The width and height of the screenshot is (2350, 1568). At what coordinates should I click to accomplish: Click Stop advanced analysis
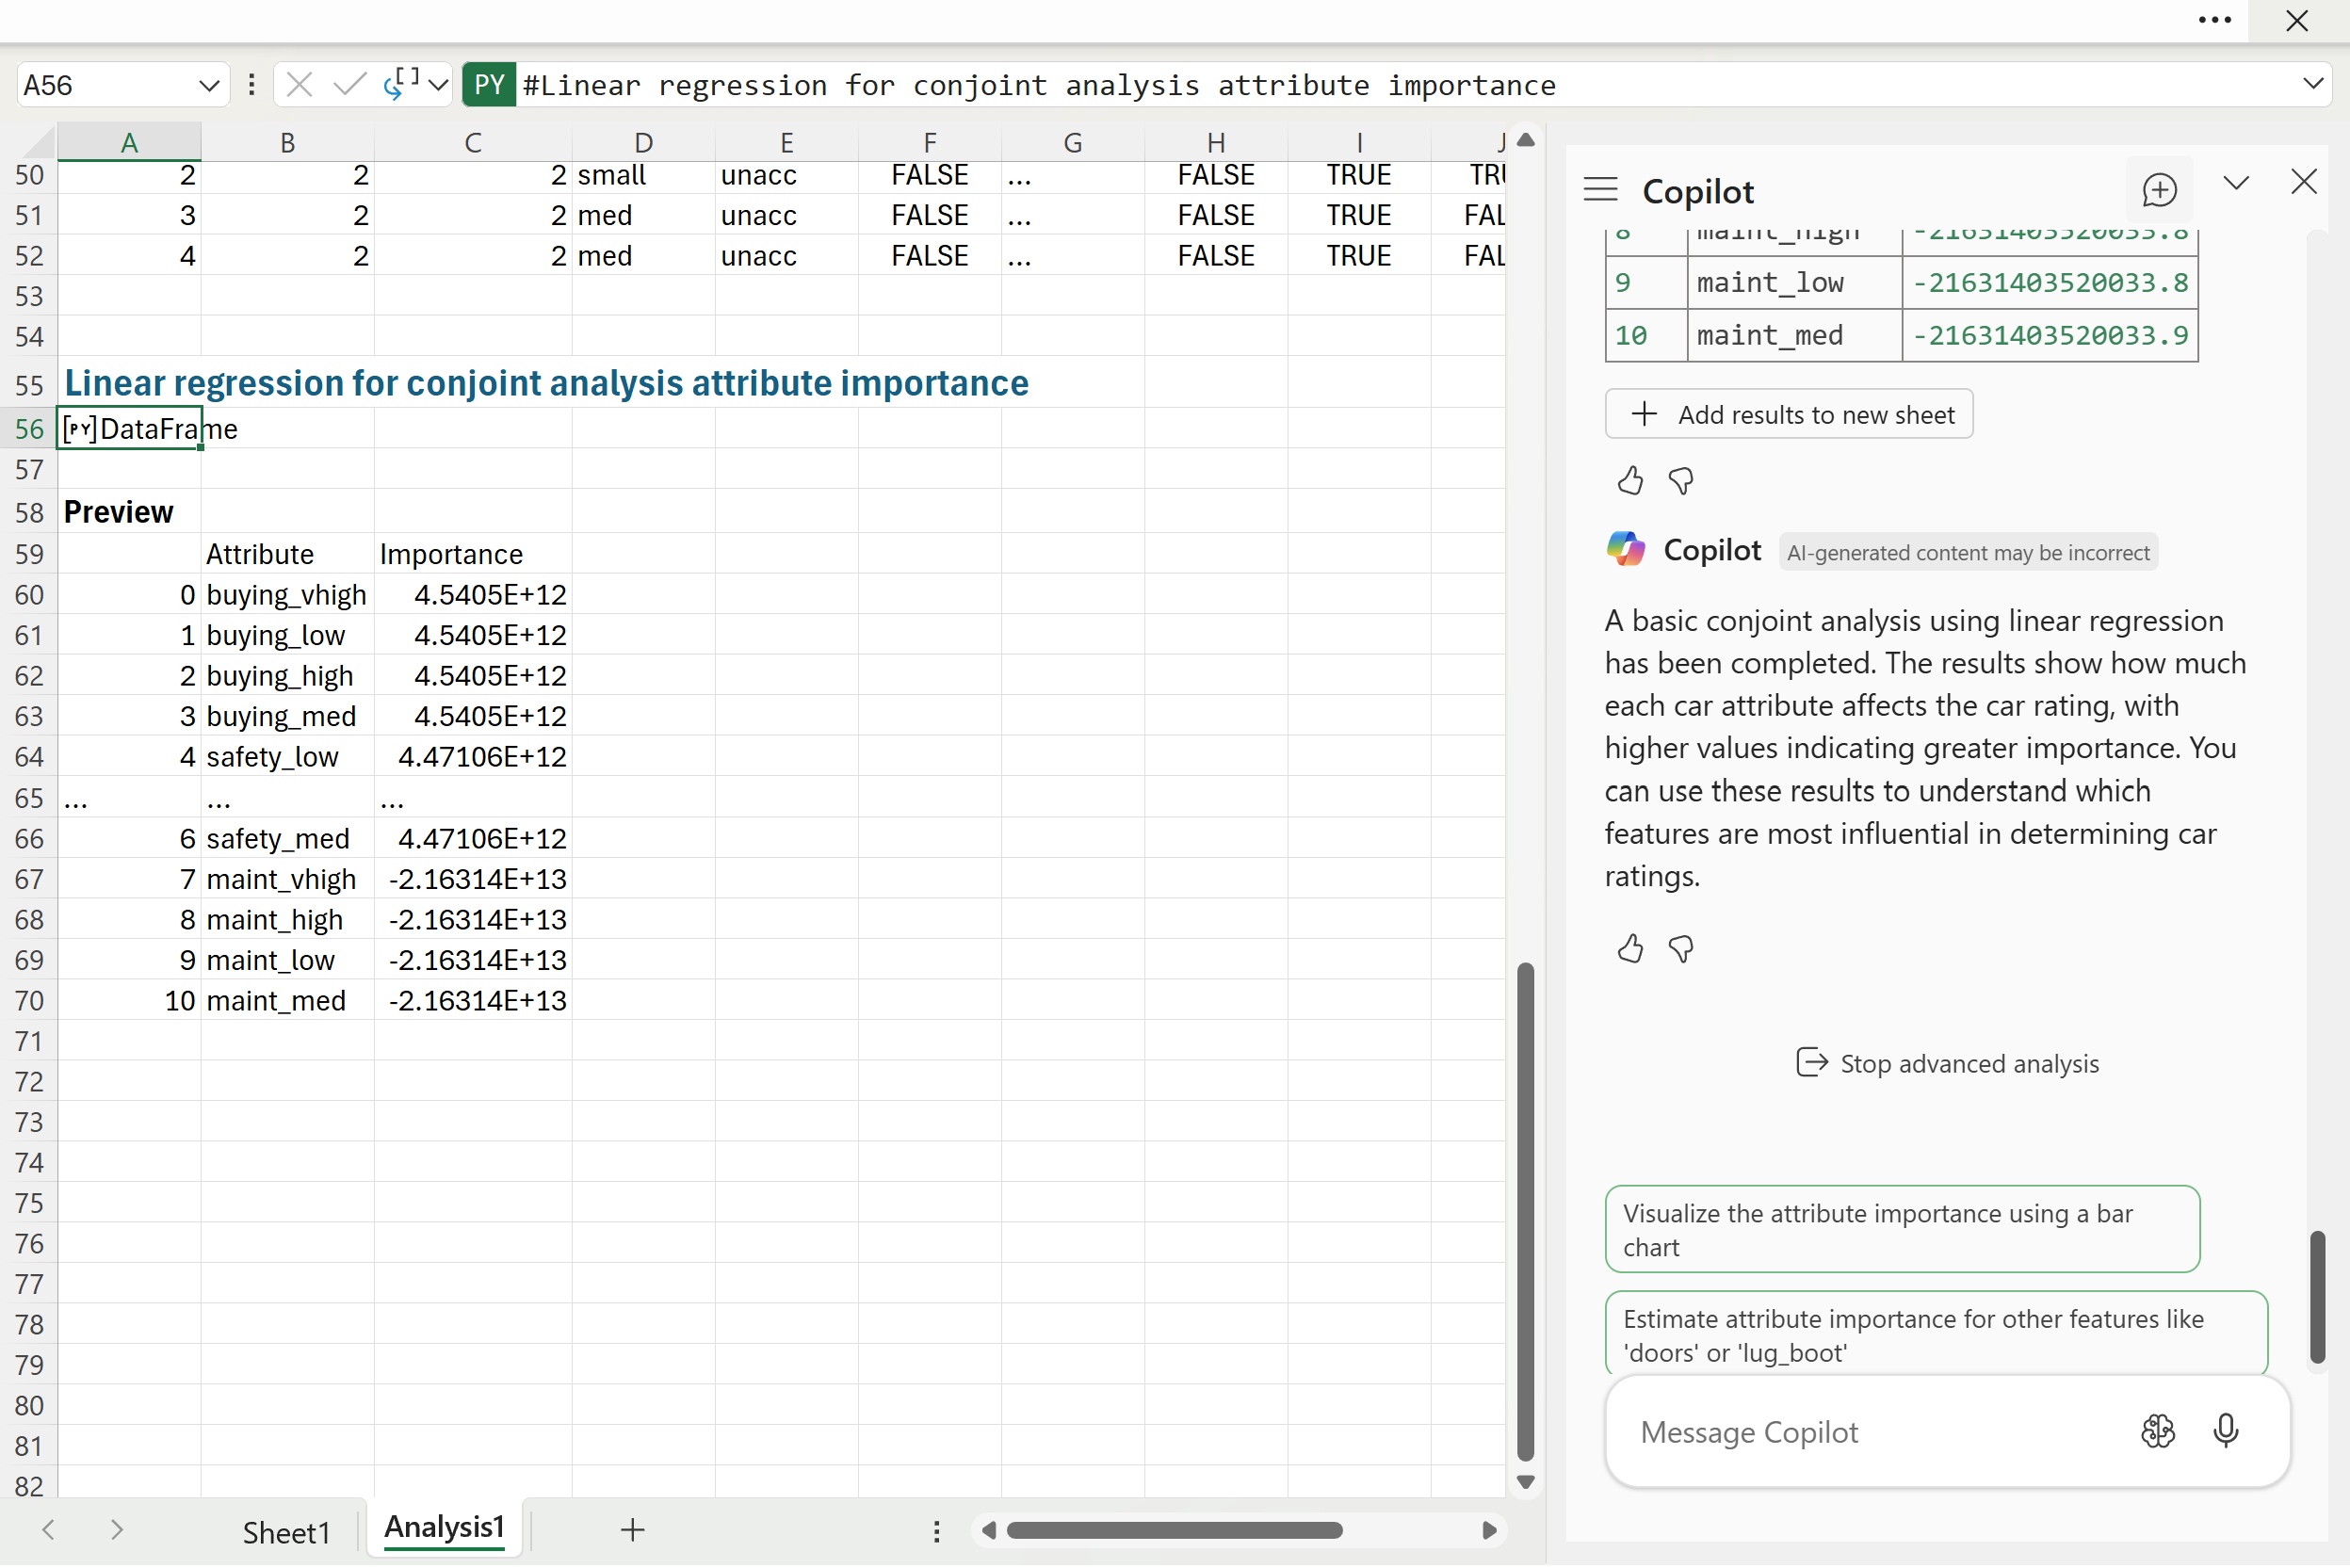tap(1947, 1063)
